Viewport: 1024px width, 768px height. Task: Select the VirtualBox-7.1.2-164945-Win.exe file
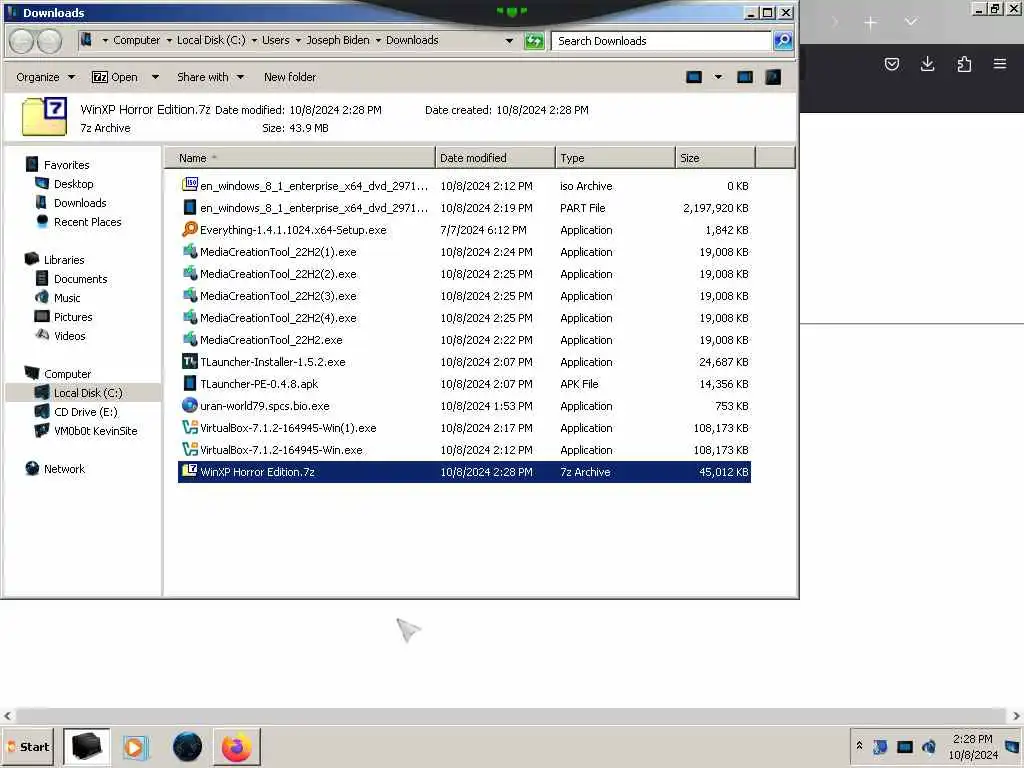tap(464, 450)
